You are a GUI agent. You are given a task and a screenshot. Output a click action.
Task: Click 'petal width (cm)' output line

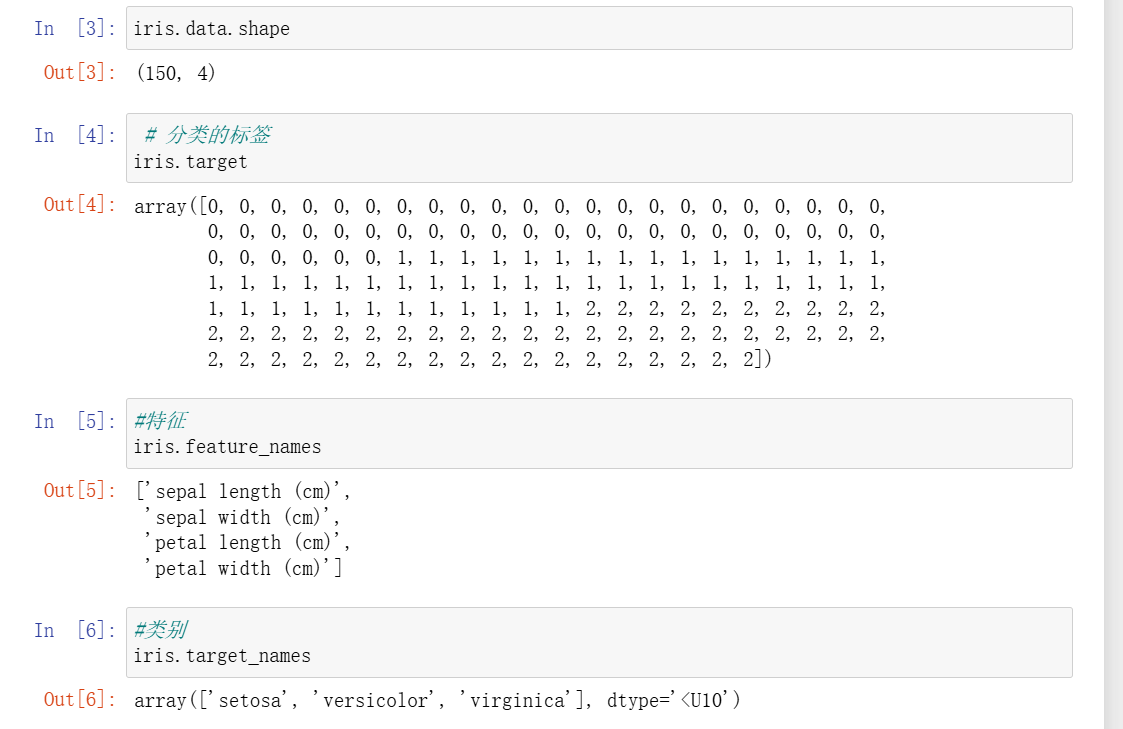click(243, 569)
